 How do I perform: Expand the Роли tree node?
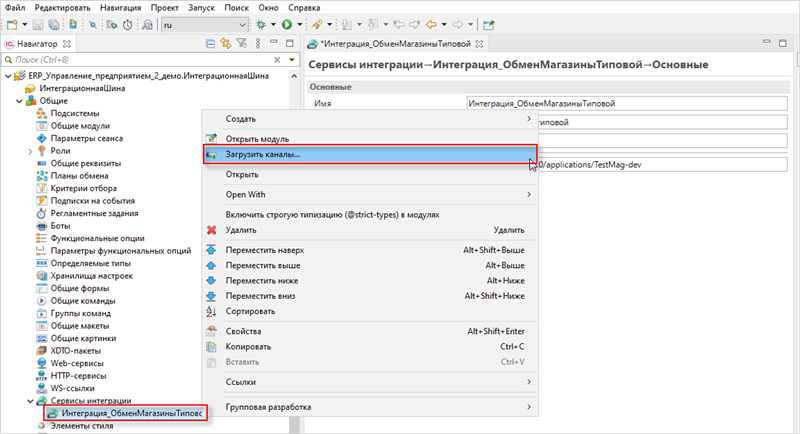(31, 151)
